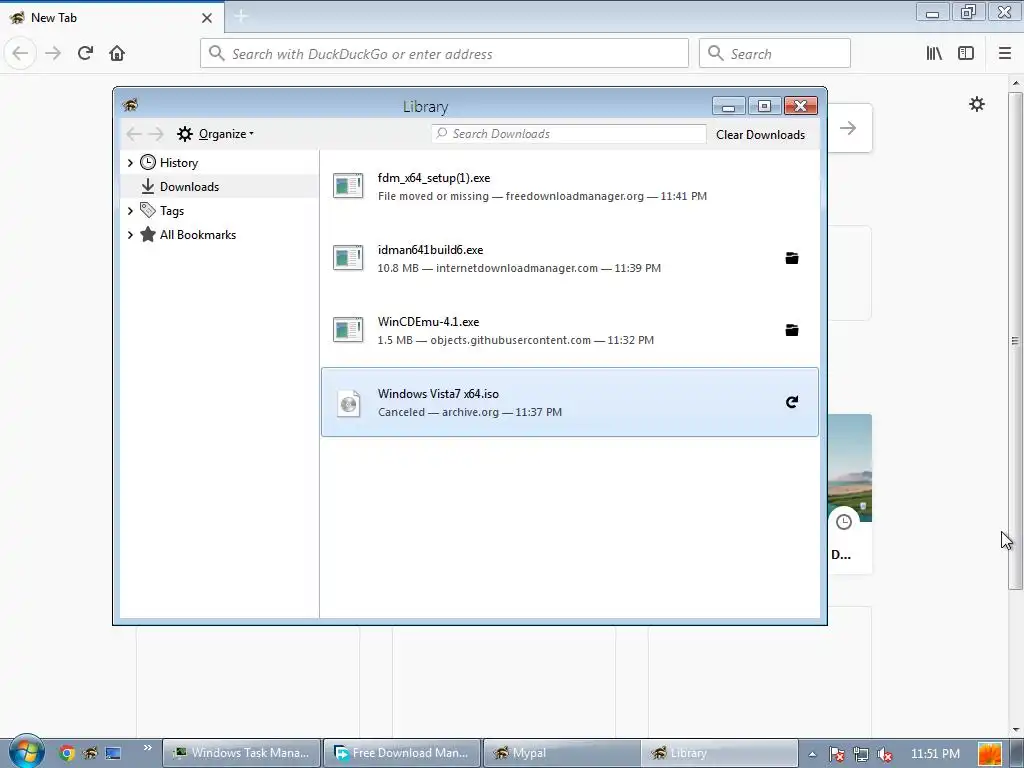This screenshot has width=1024, height=768.
Task: Click the Tags label icon in sidebar
Action: [x=148, y=210]
